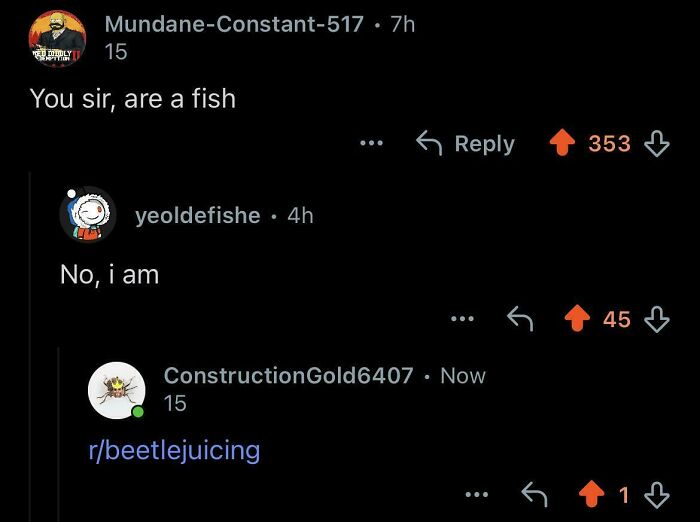
Task: Open more options for MundaneConstant-517's comment
Action: tap(371, 144)
